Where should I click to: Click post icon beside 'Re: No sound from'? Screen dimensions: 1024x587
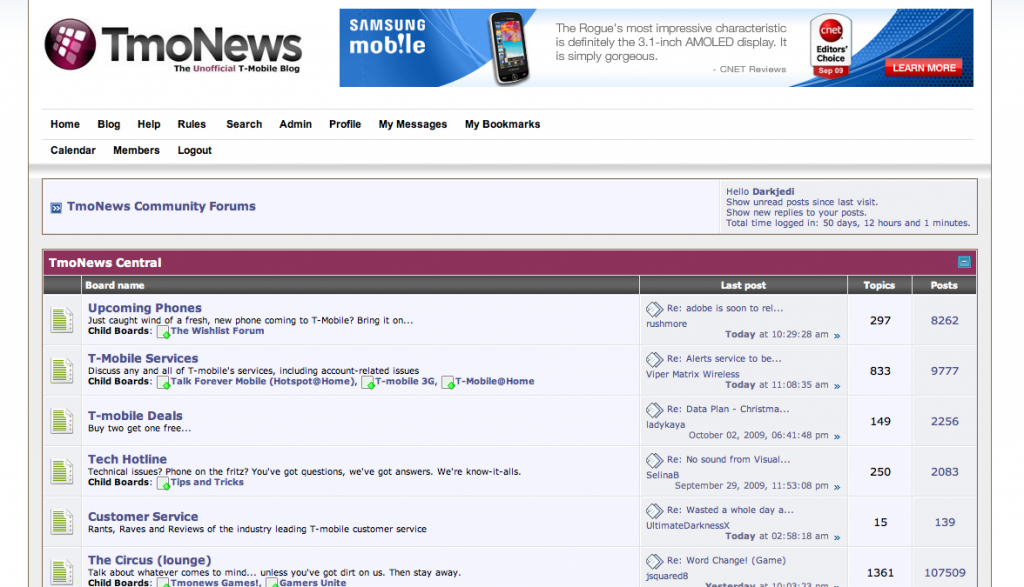tap(654, 460)
